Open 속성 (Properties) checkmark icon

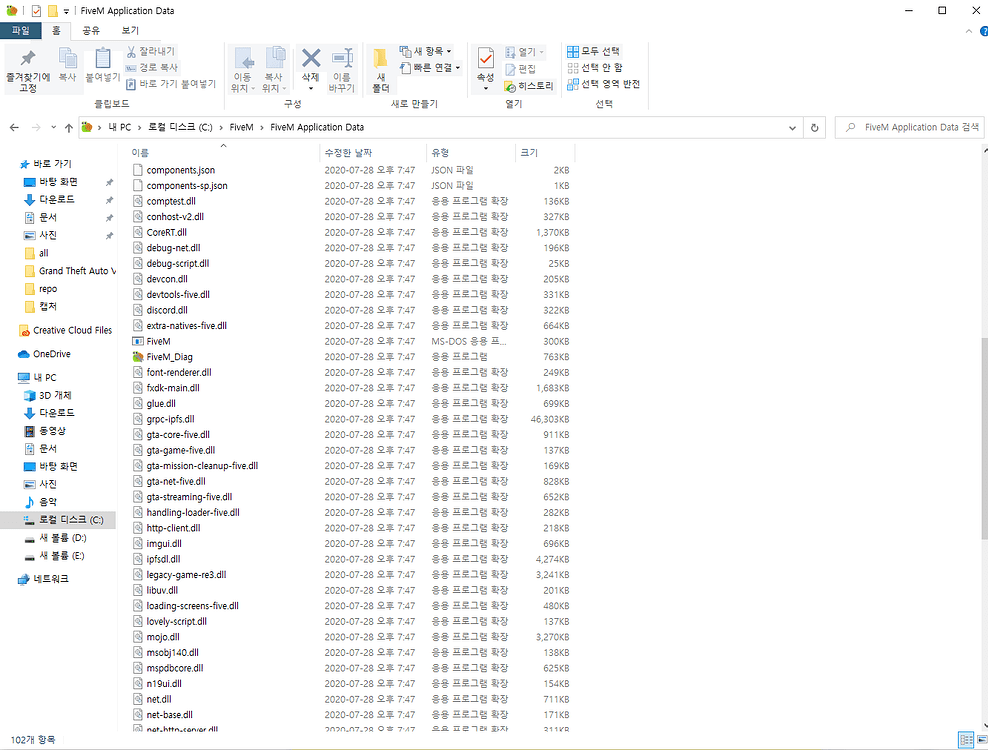(x=485, y=59)
